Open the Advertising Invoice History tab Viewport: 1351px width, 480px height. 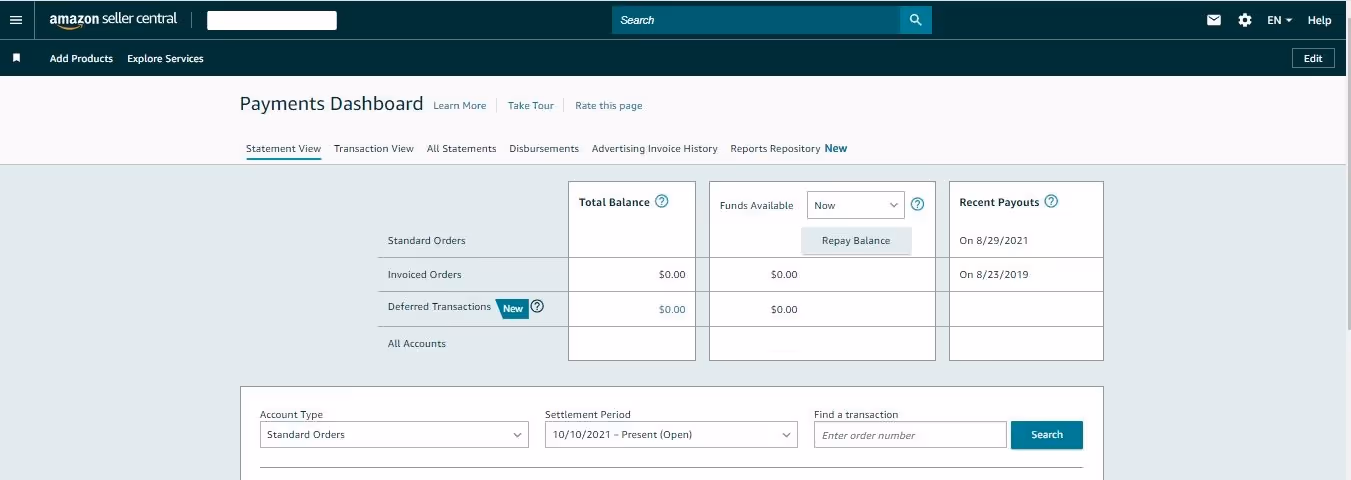655,149
